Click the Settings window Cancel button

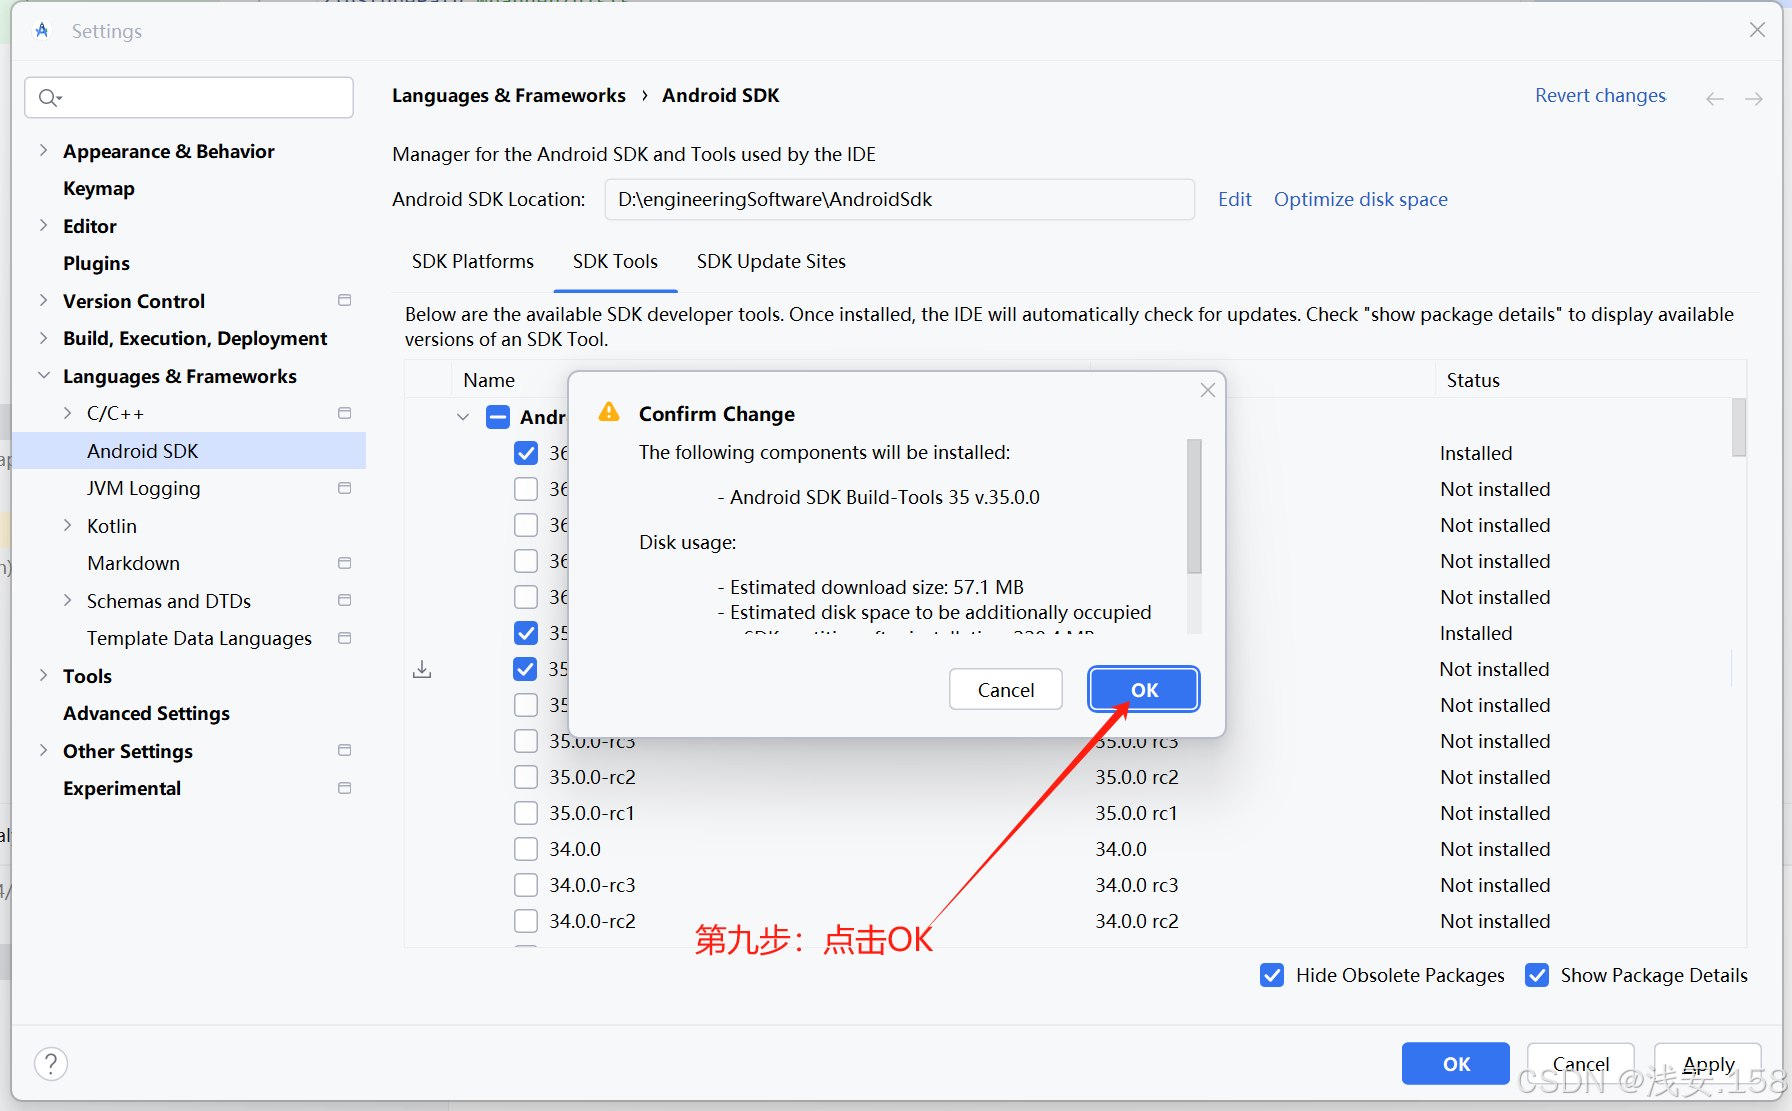point(1581,1064)
